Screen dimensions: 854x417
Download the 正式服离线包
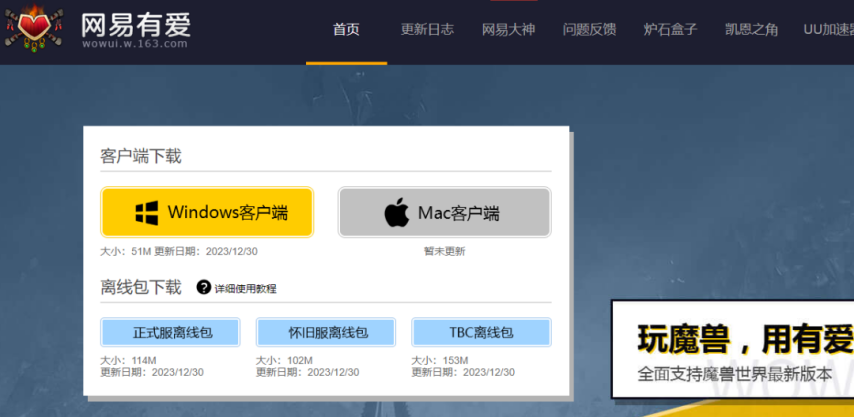point(170,332)
